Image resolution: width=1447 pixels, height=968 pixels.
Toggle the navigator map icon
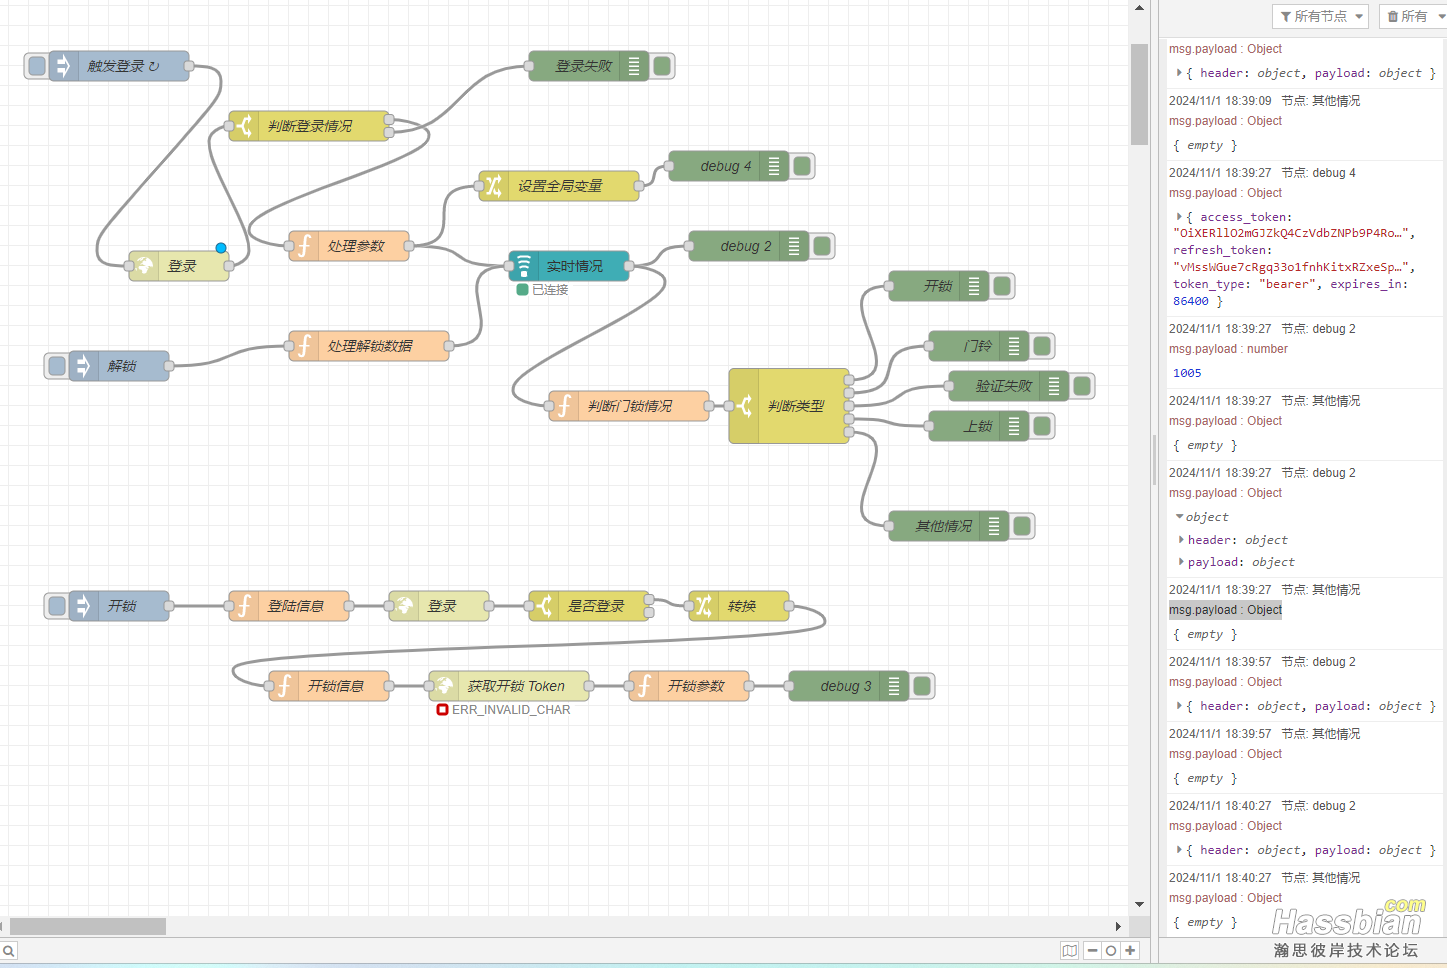pyautogui.click(x=1070, y=951)
